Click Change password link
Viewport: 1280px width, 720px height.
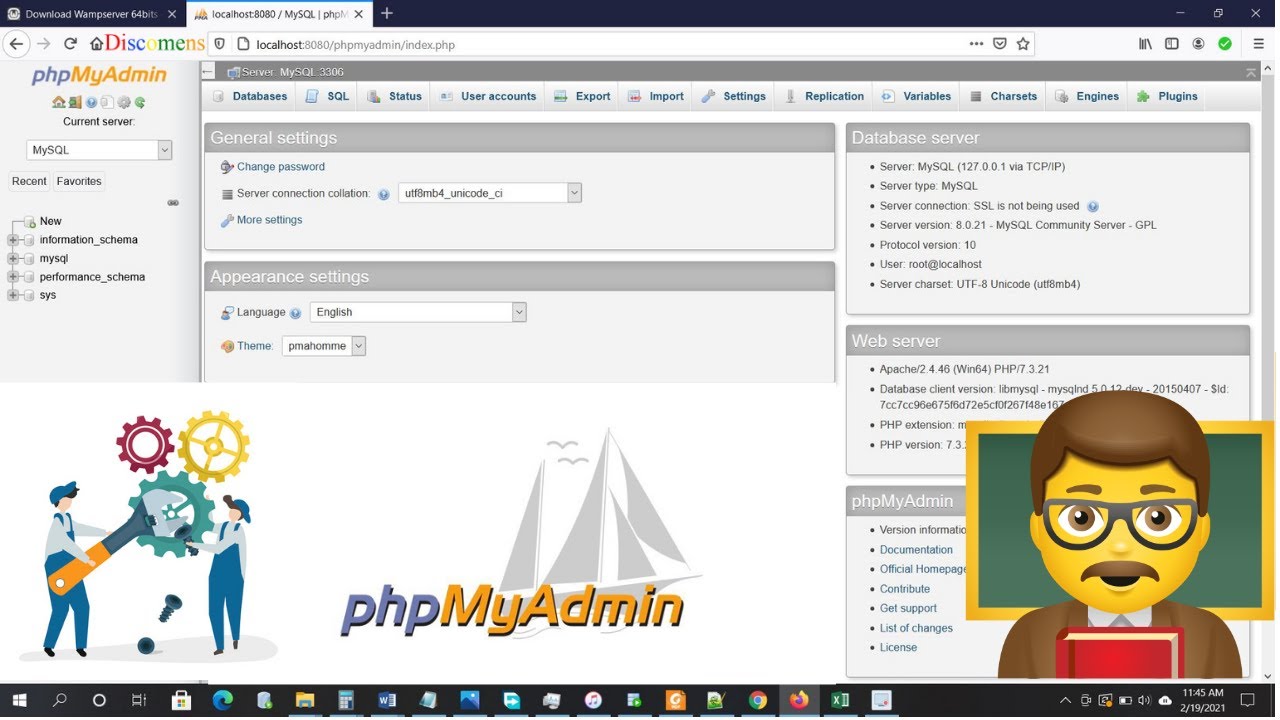[280, 167]
